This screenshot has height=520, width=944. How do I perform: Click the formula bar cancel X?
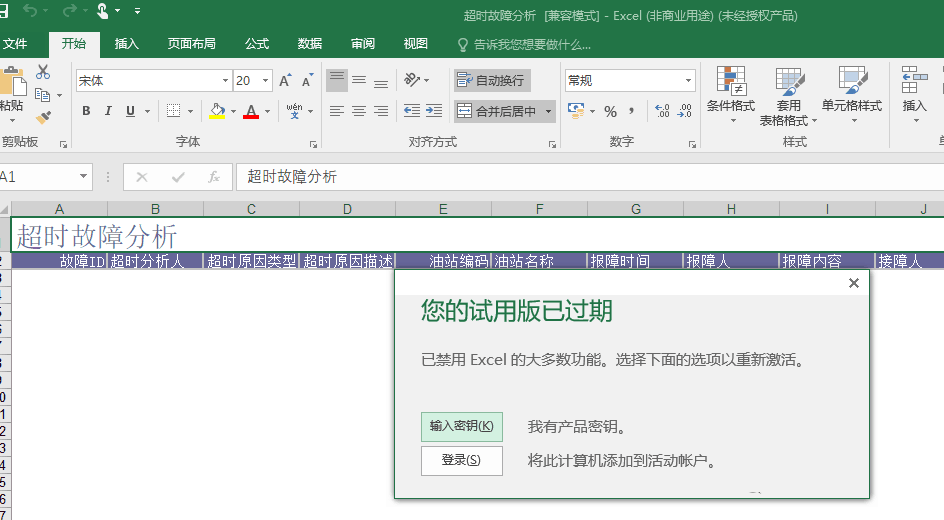tap(142, 177)
